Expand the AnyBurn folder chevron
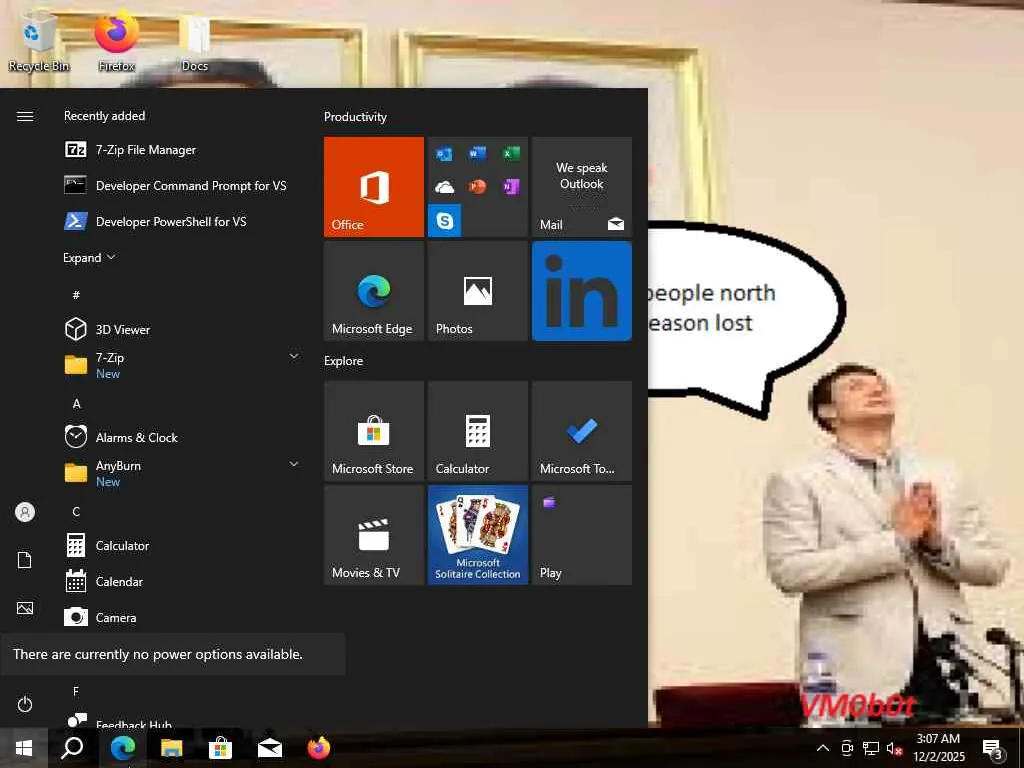The height and width of the screenshot is (768, 1024). (294, 464)
